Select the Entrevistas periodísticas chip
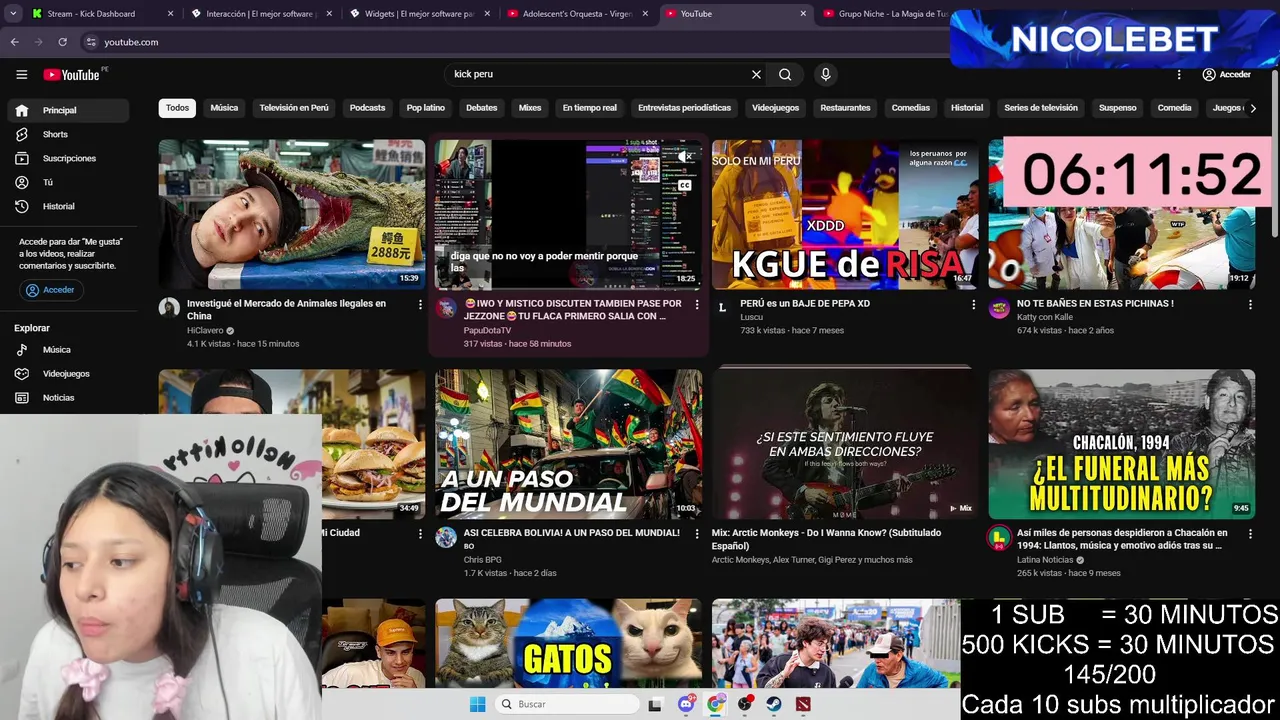Screen dimensions: 1280x720 tap(685, 108)
